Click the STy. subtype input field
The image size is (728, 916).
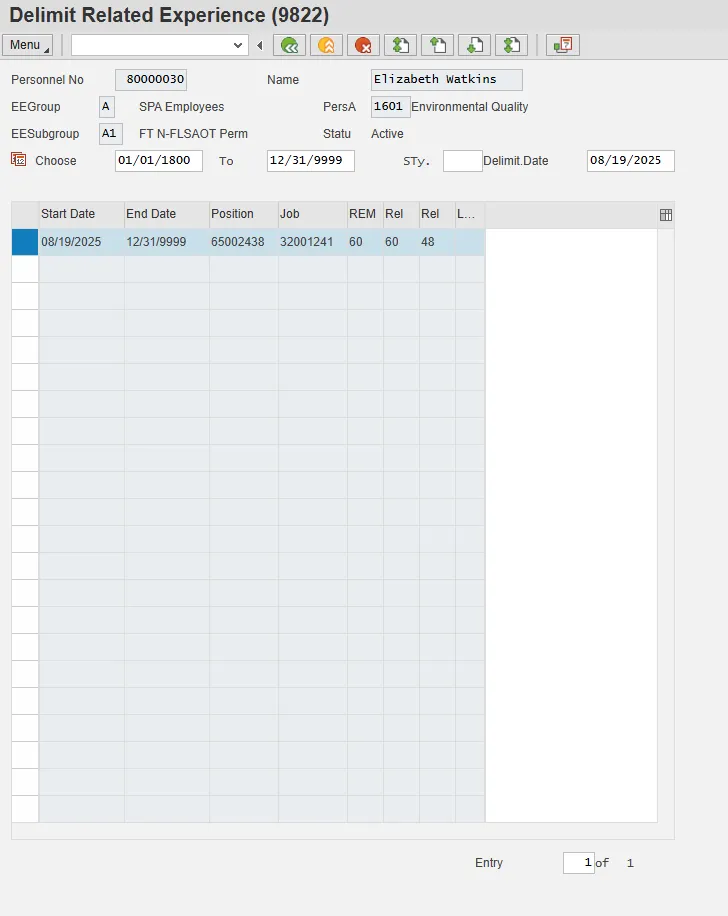[462, 161]
